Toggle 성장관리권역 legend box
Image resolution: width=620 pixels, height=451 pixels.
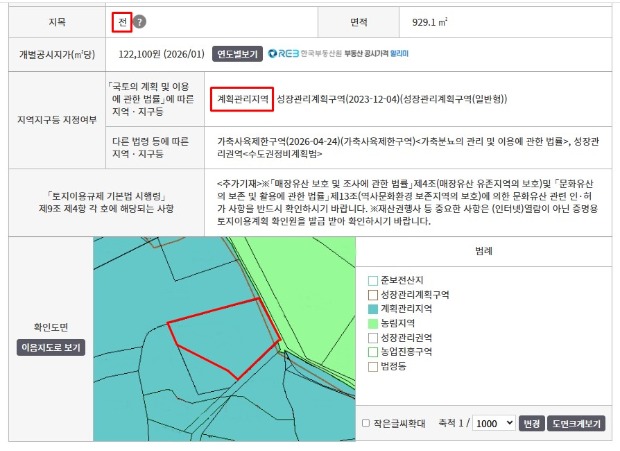(x=373, y=338)
